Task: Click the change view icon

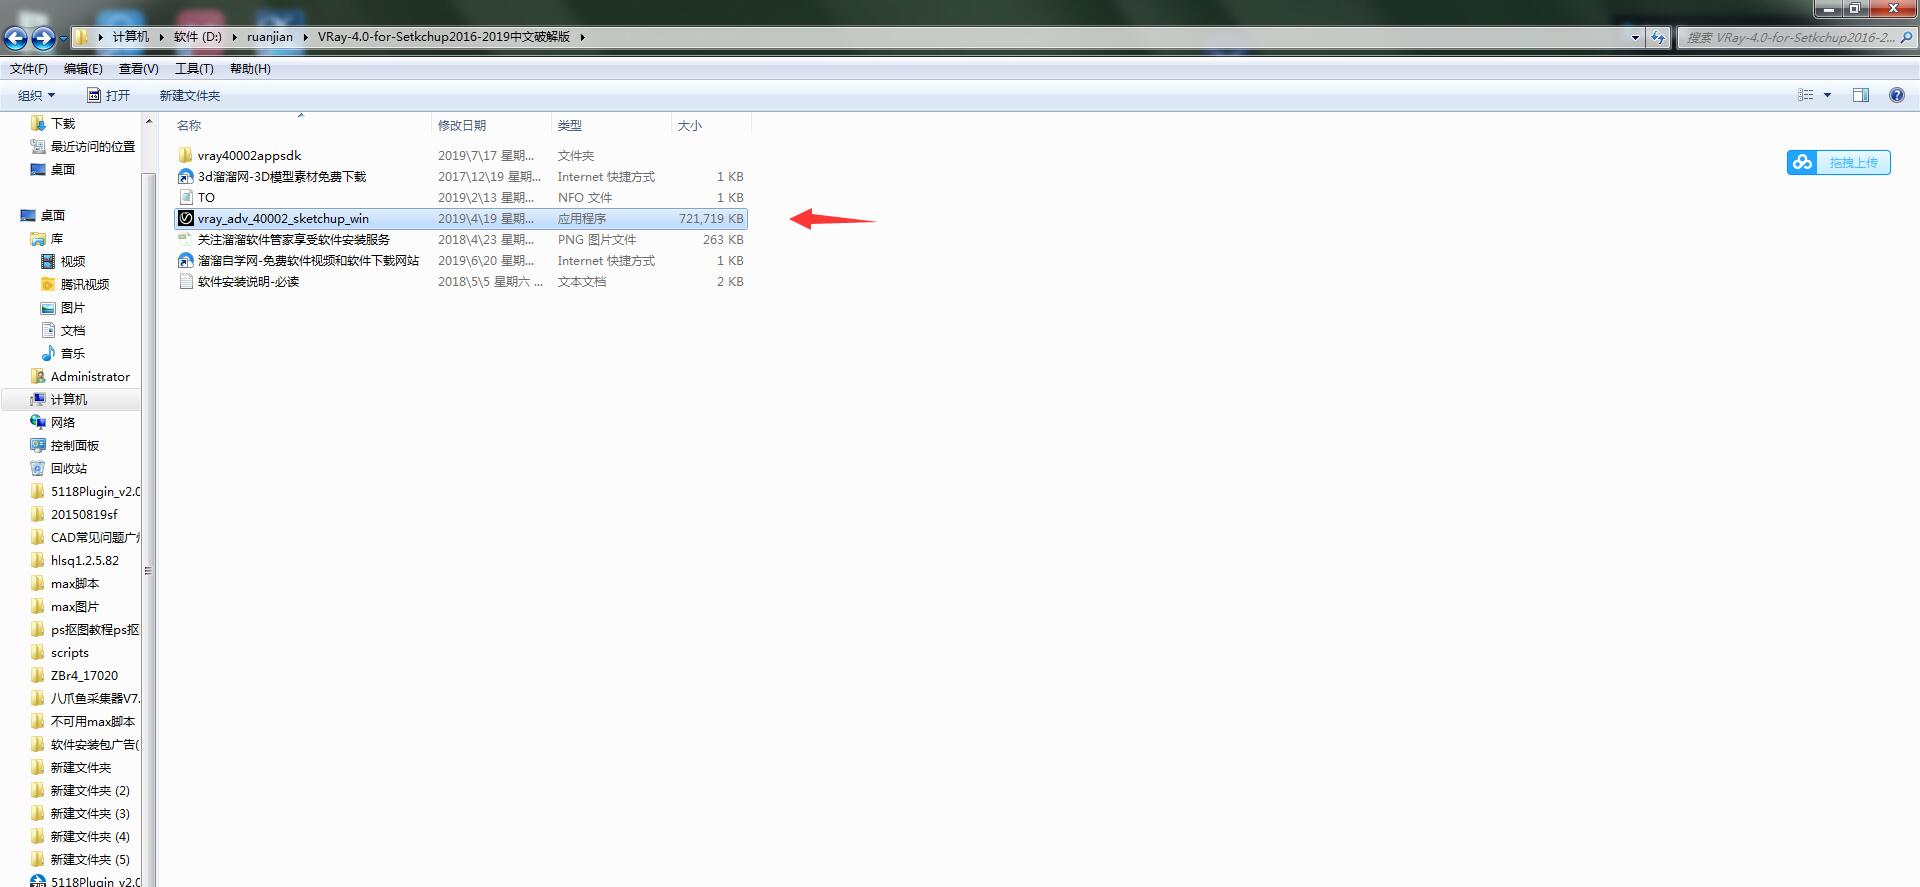Action: [1806, 95]
